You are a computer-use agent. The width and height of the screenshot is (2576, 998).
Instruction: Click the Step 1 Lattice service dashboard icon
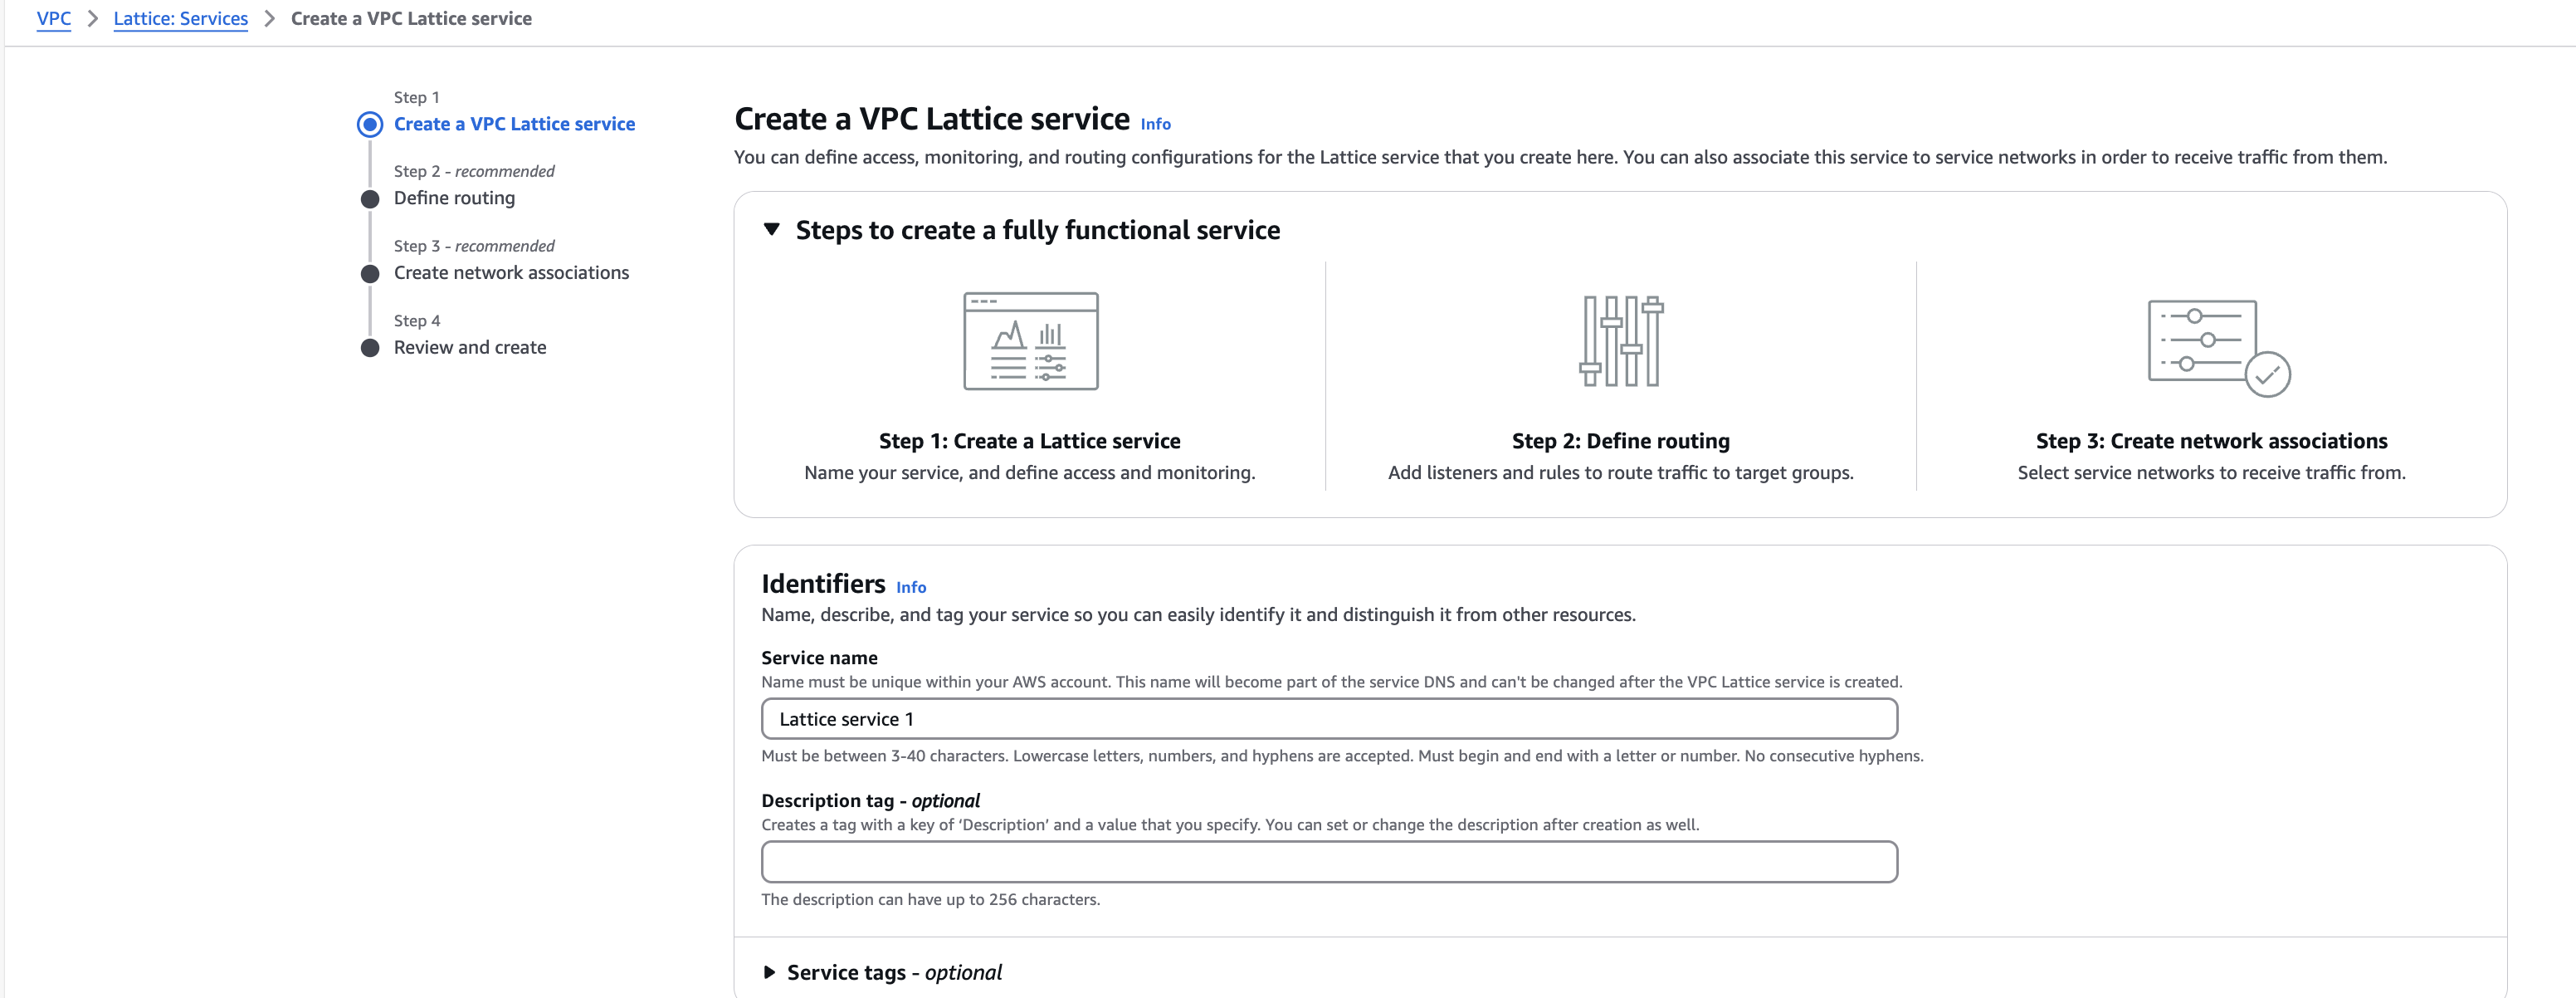(x=1030, y=341)
